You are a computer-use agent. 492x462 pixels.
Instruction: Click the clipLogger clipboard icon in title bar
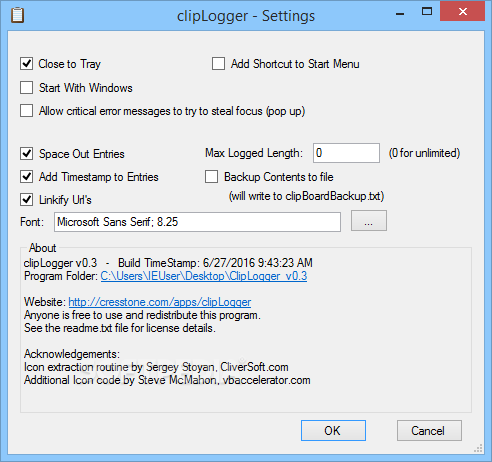click(17, 16)
